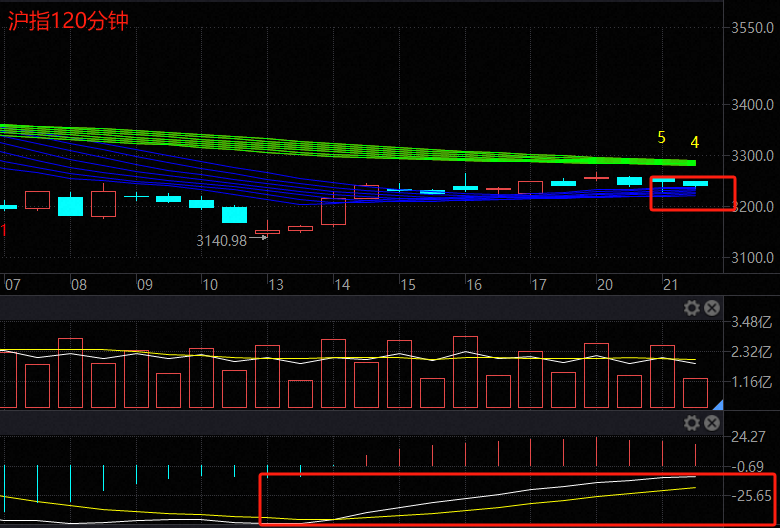
Task: Select date label 13 on time axis
Action: (x=276, y=285)
